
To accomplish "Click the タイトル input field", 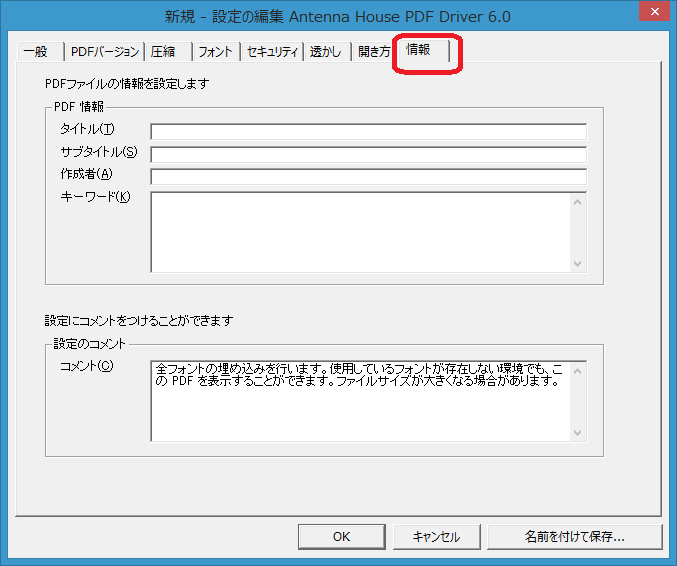I will pos(368,132).
